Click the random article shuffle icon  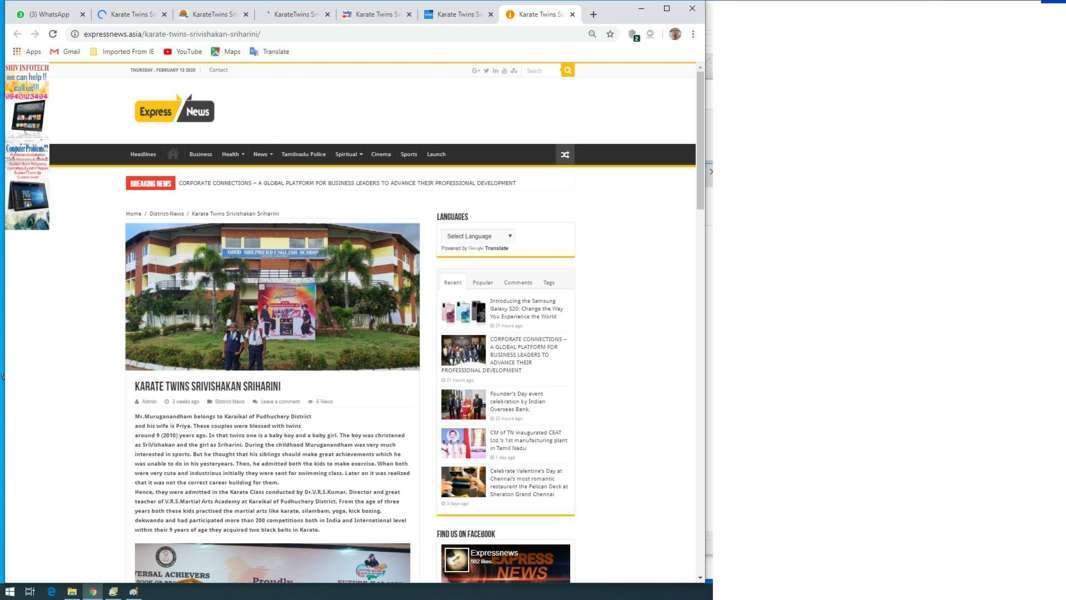[x=565, y=154]
